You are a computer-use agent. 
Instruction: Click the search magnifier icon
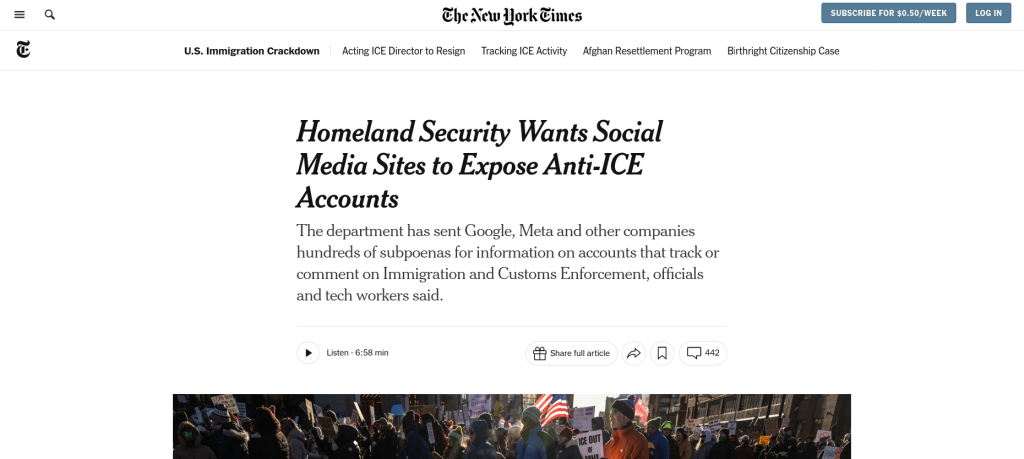click(x=50, y=15)
